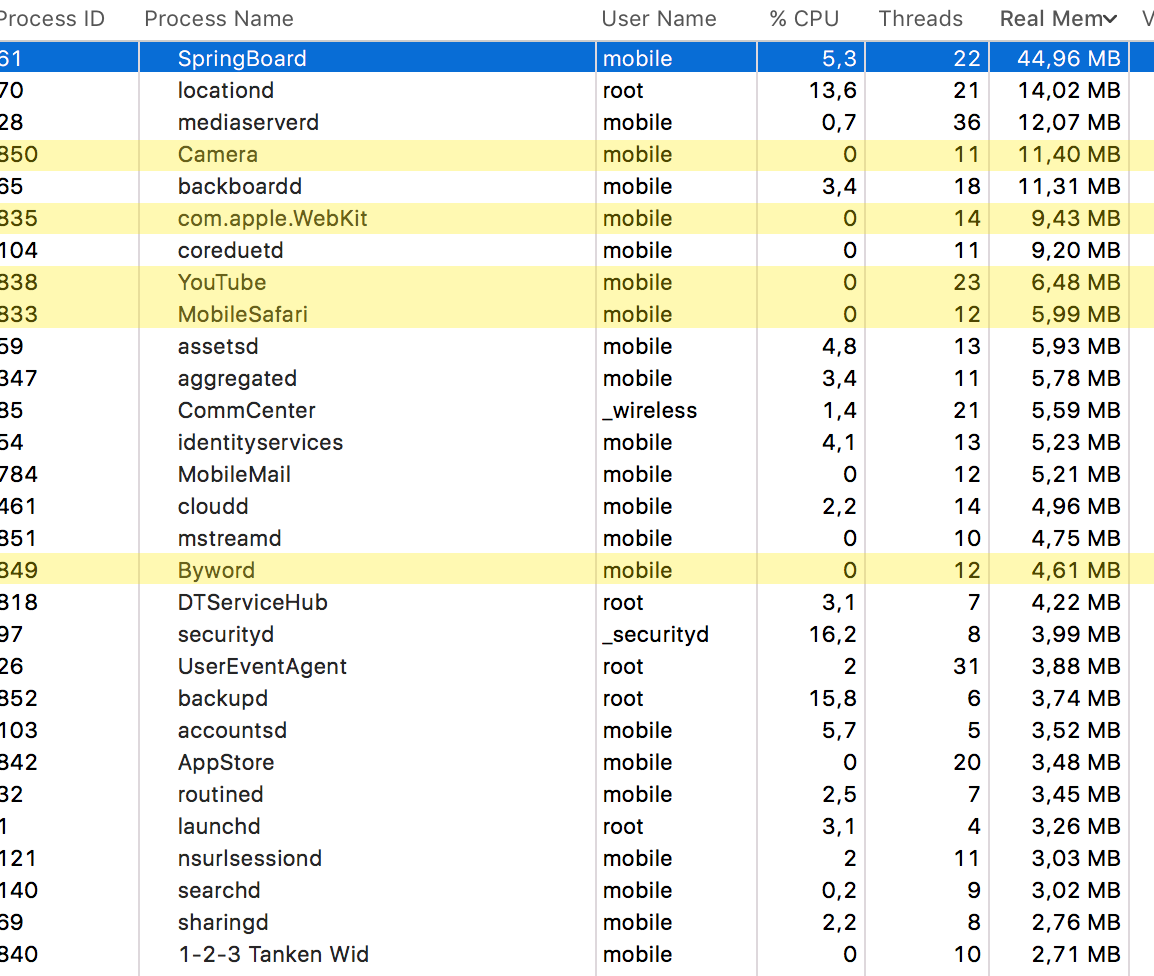Sort by the User Name column header
The height and width of the screenshot is (976, 1154).
[x=659, y=18]
